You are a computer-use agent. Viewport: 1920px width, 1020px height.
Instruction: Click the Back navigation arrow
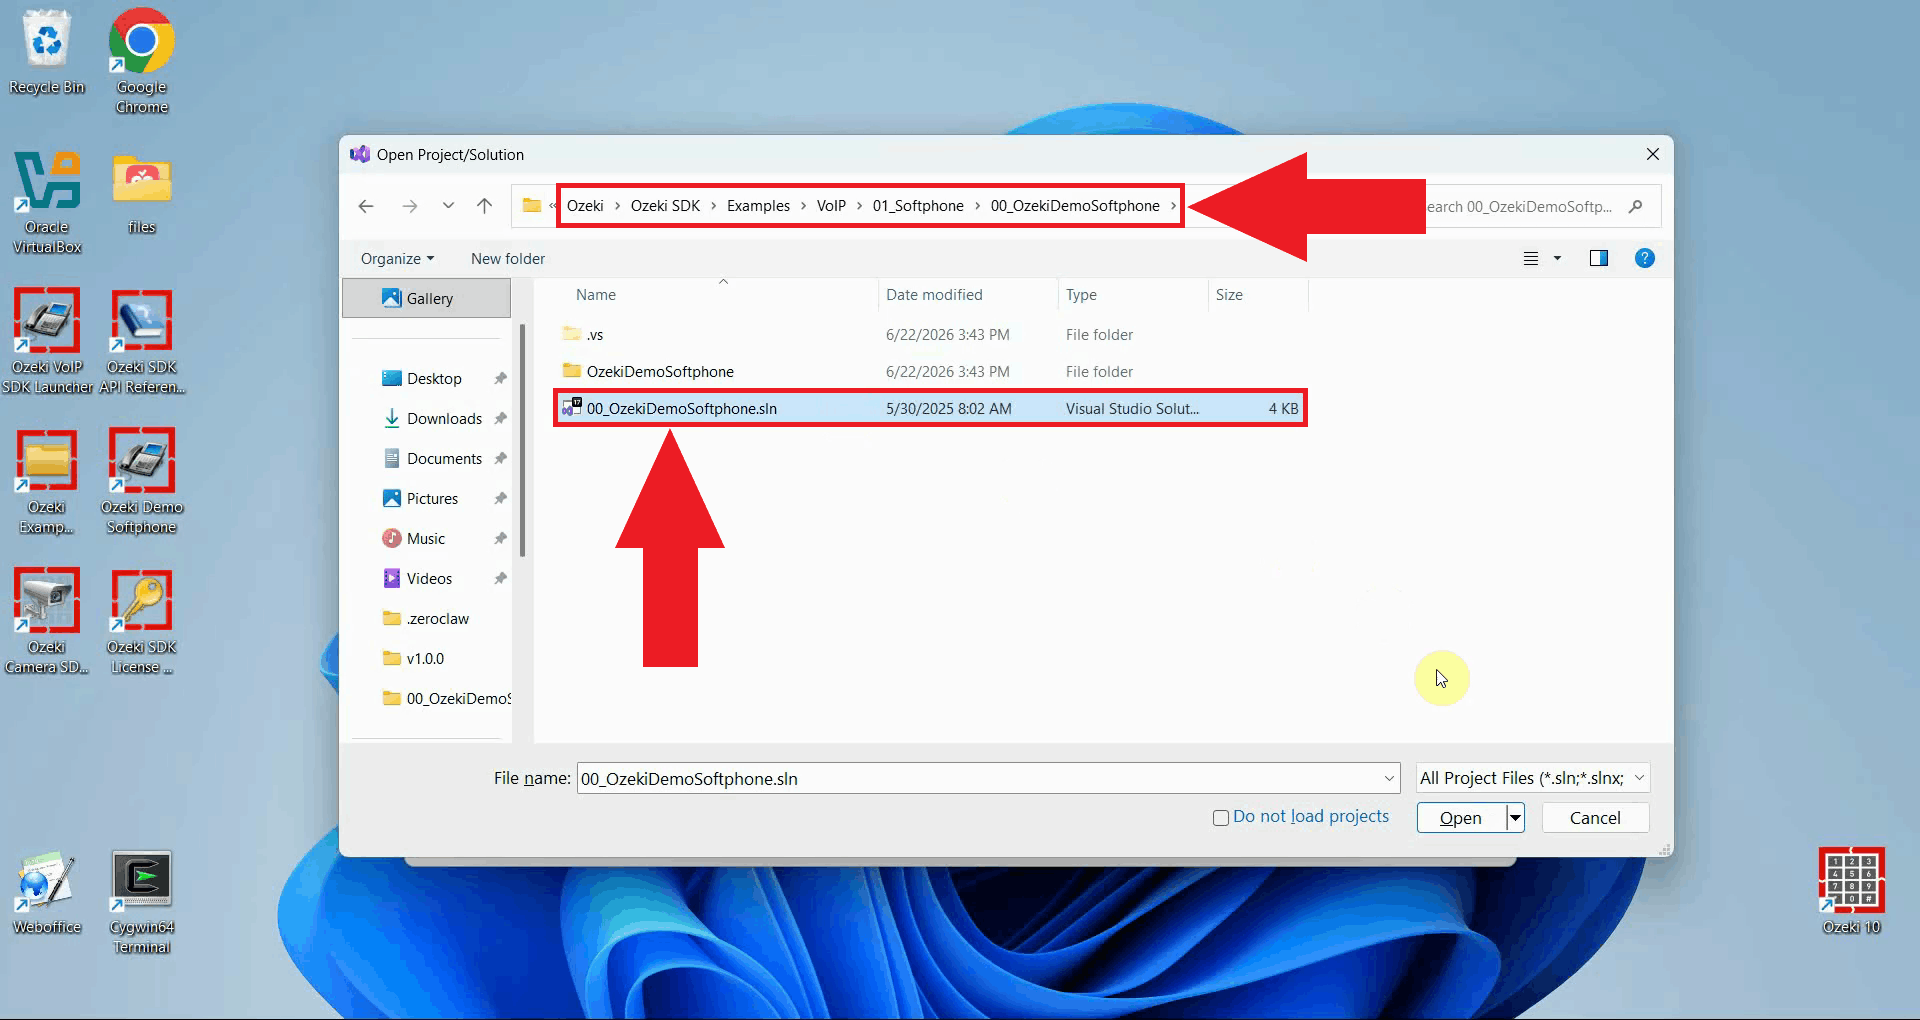[366, 206]
